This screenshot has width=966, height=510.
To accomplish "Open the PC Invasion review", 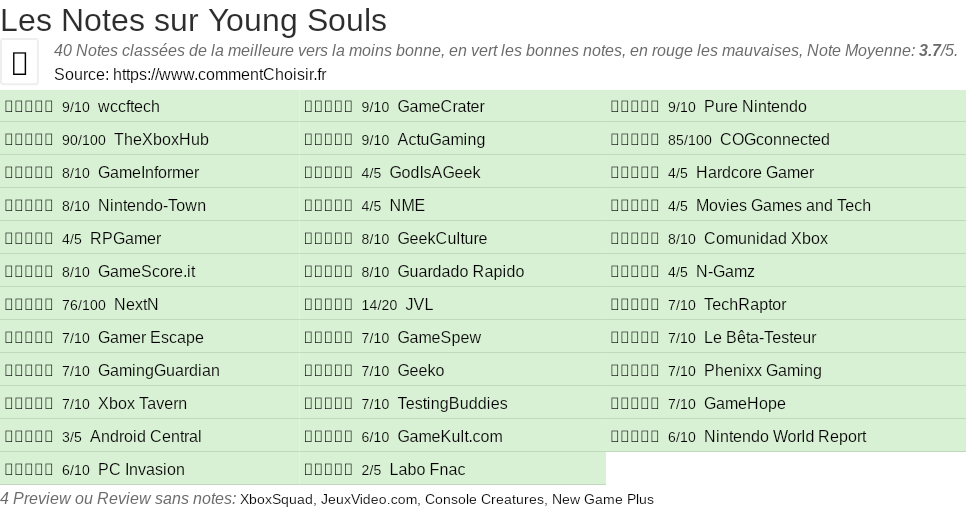I will pos(141,470).
